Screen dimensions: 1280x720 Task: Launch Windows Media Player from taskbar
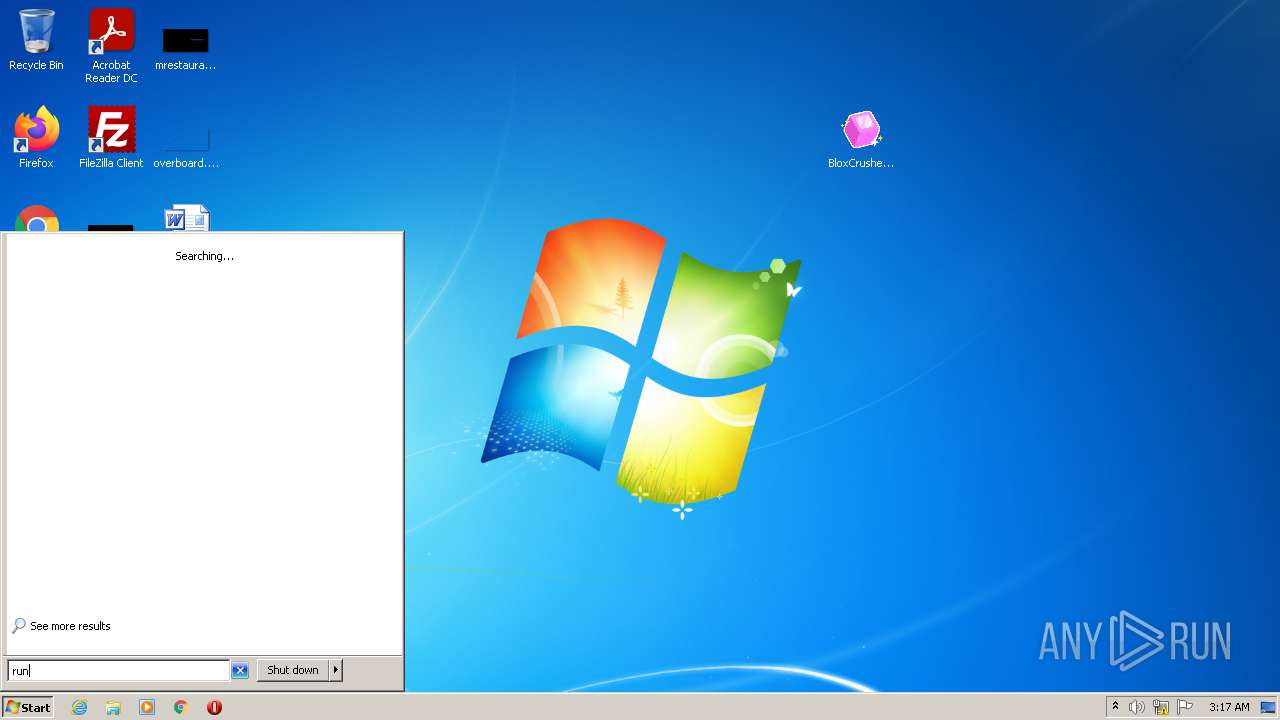[x=147, y=707]
